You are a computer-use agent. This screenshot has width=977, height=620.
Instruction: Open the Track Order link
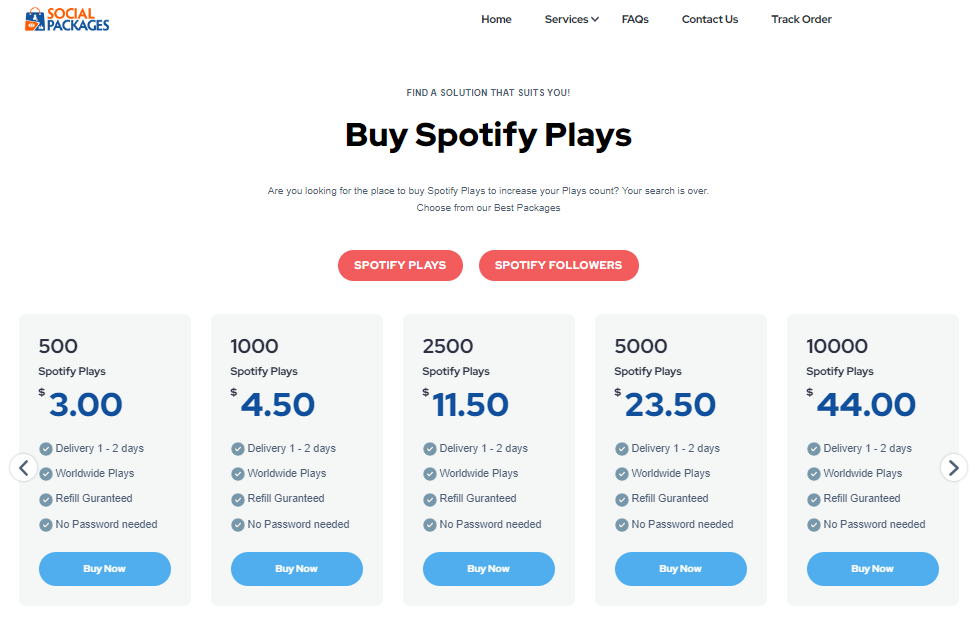pyautogui.click(x=801, y=19)
